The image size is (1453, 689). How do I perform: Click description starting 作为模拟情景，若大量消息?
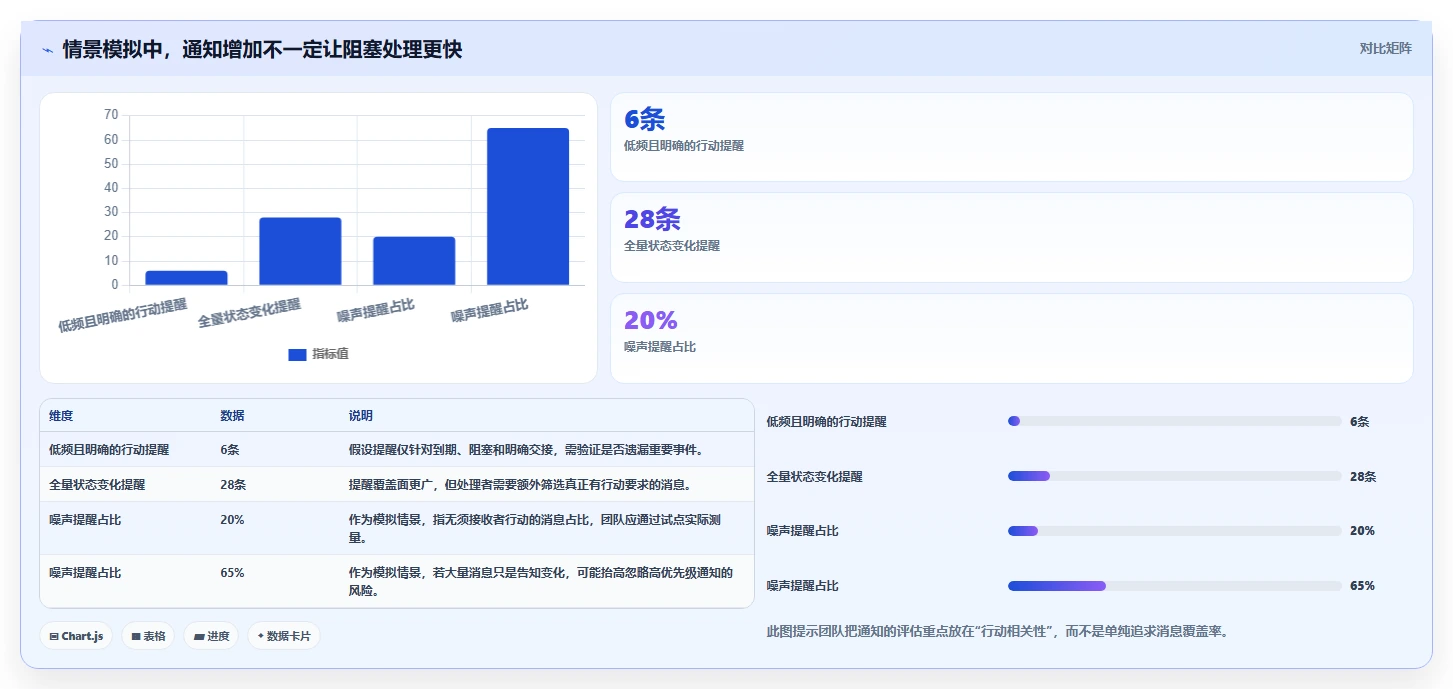(x=541, y=581)
